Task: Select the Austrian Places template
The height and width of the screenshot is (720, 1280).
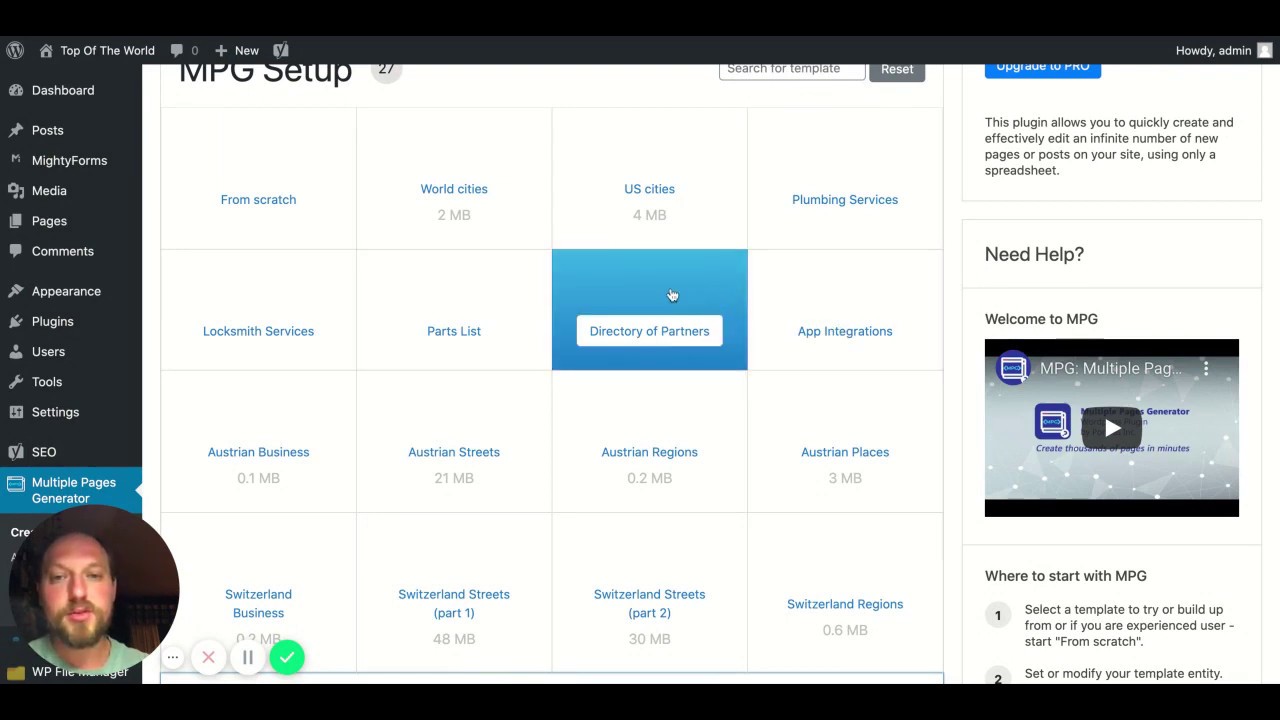Action: pos(845,452)
